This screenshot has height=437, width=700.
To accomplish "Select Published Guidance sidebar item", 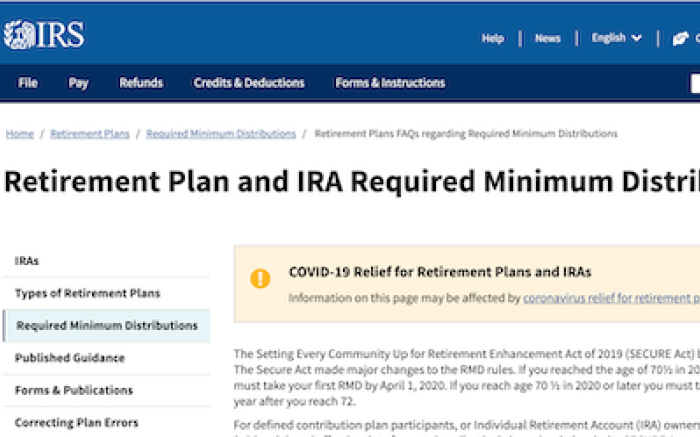I will (x=106, y=358).
